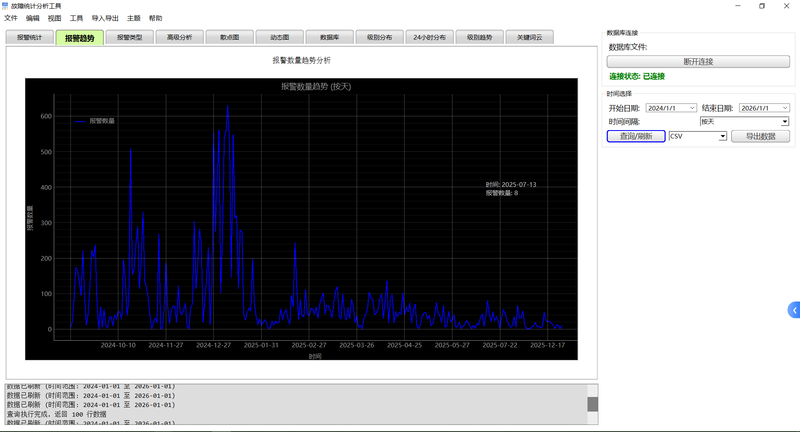Open the 帮助 menu
The image size is (800, 432).
coord(156,18)
